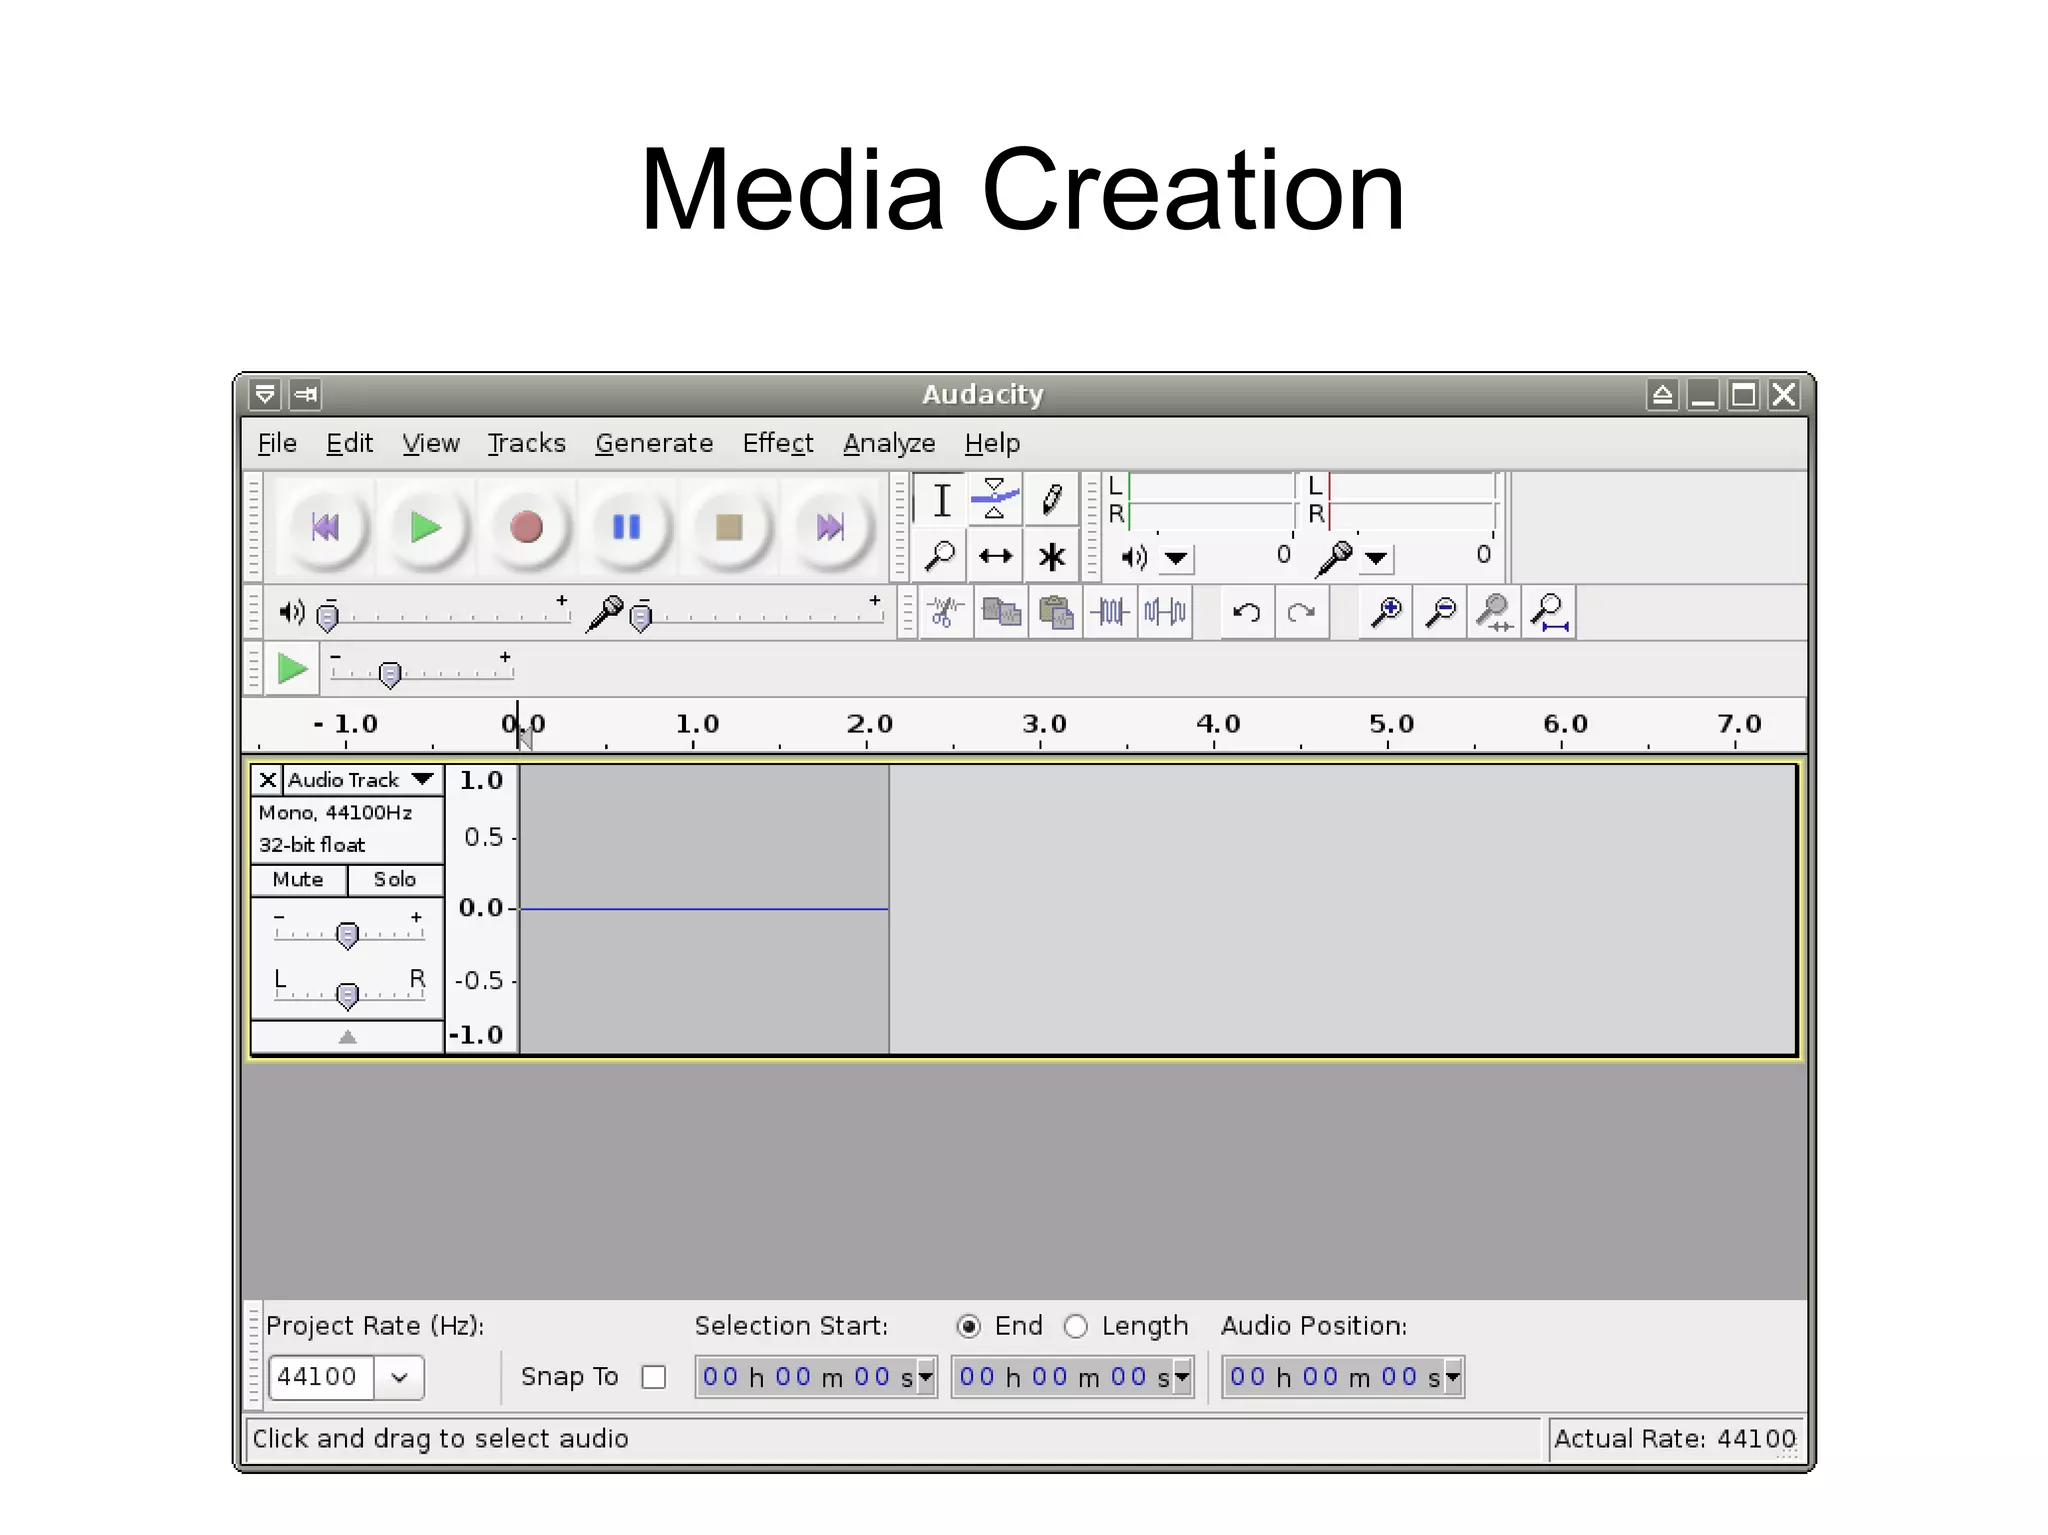Click the Skip to Start button
This screenshot has width=2048, height=1535.
click(x=325, y=527)
